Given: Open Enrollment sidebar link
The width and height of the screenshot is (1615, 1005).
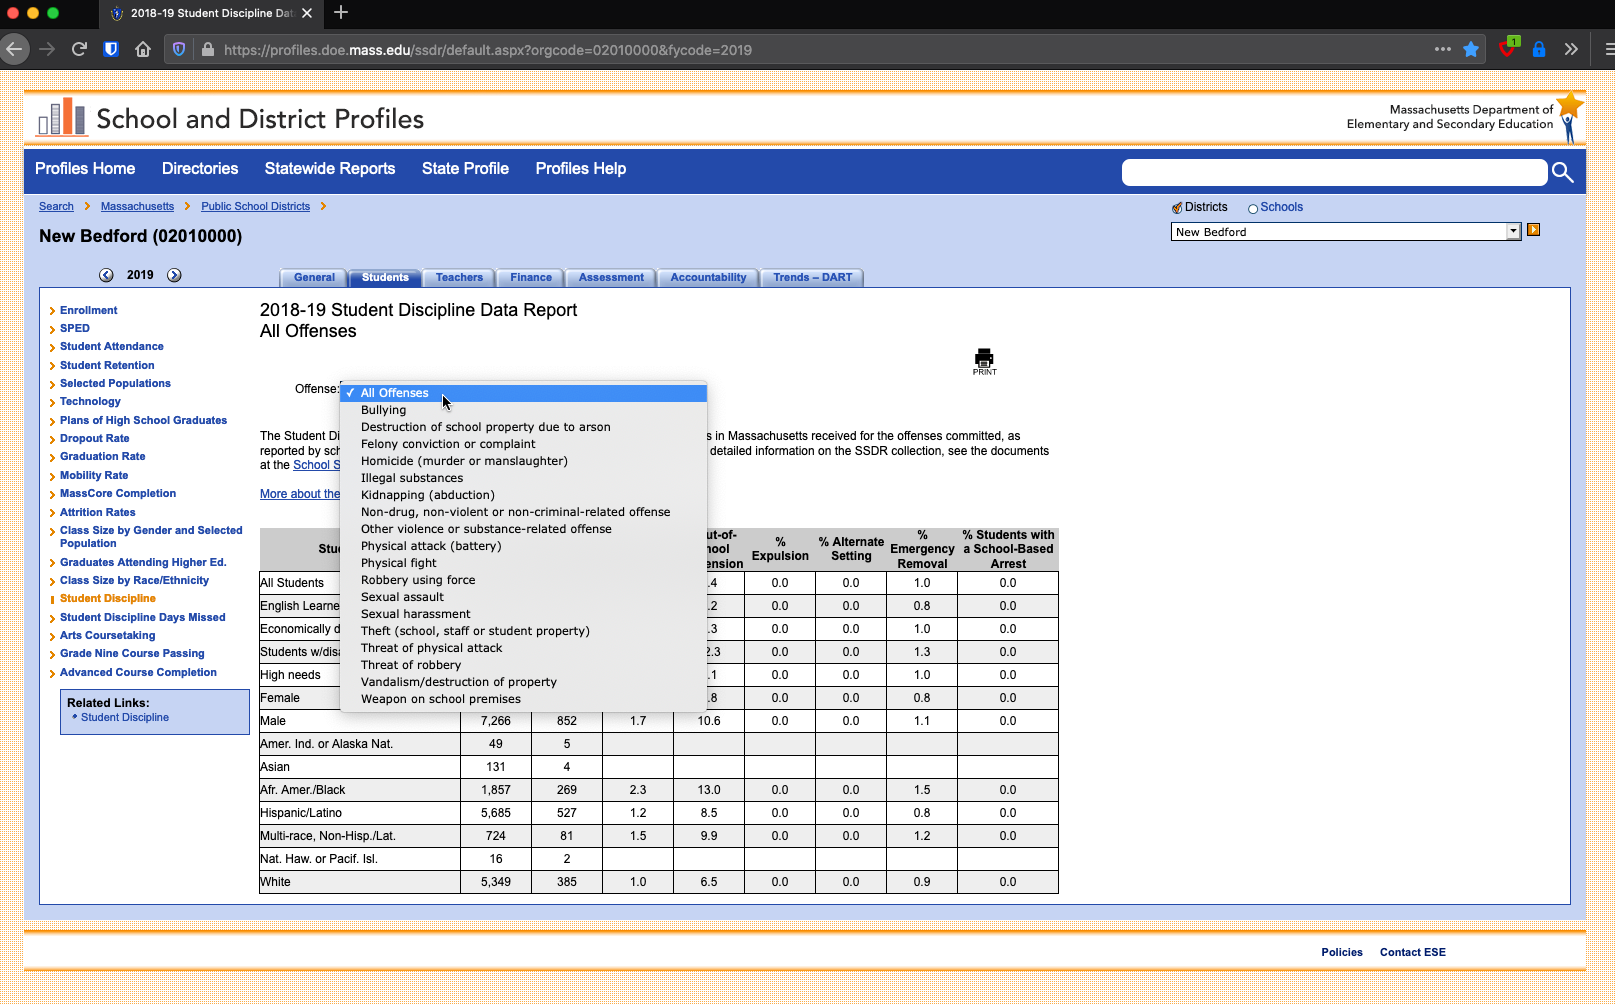Looking at the screenshot, I should [x=88, y=311].
